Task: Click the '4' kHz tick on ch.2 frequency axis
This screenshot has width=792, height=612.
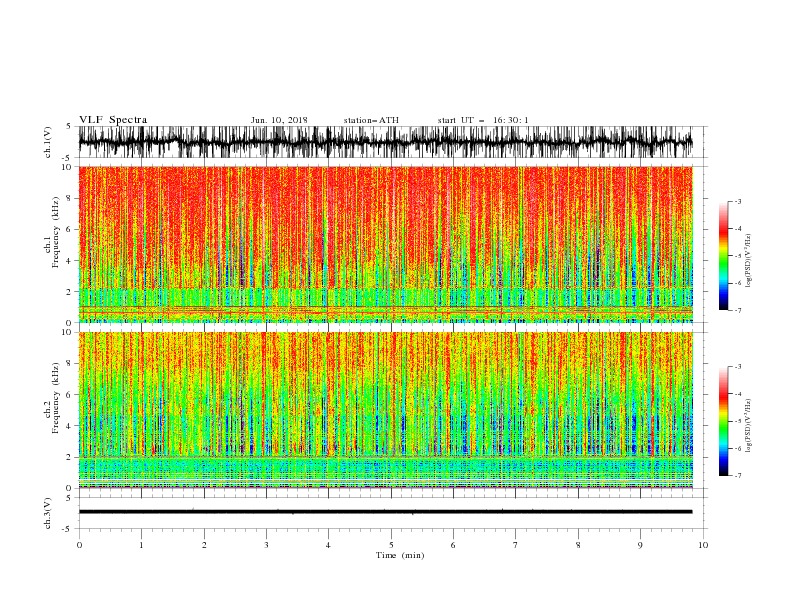Action: pos(70,426)
